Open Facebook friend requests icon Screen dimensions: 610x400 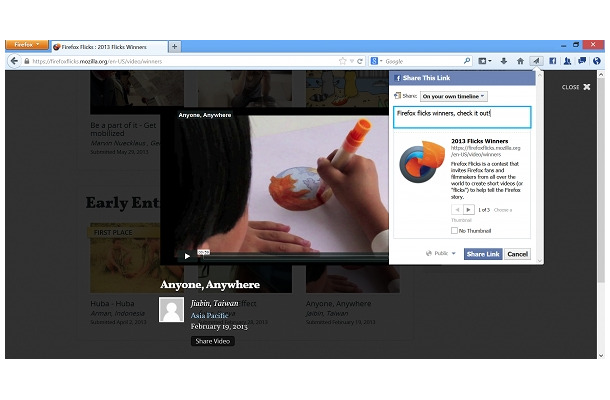click(567, 61)
